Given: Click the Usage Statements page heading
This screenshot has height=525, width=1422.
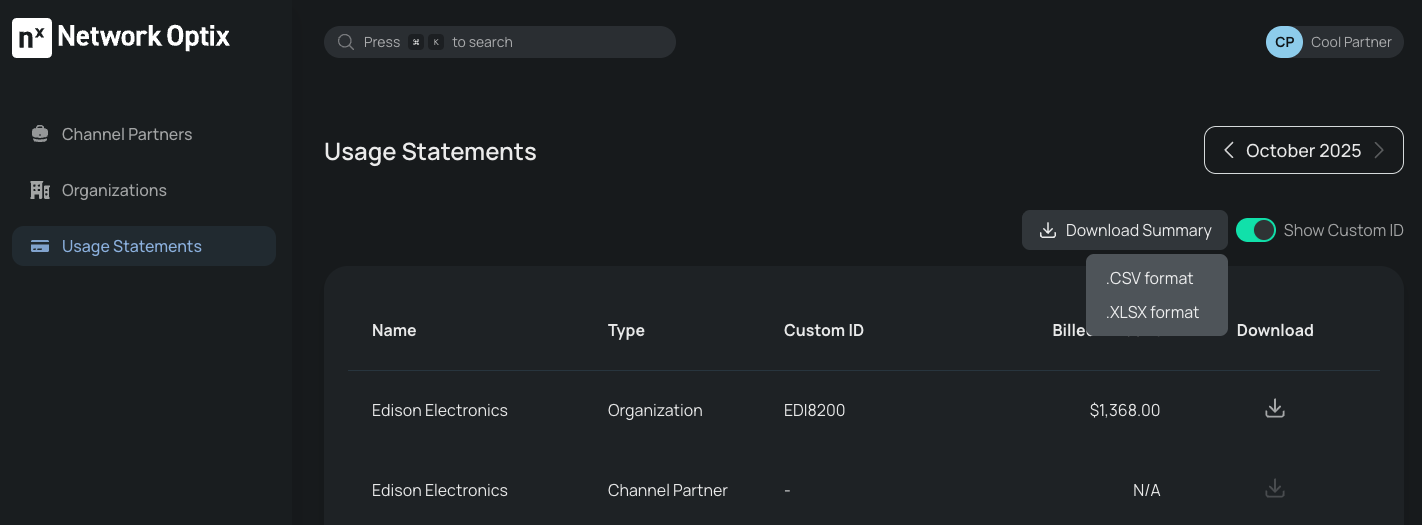Looking at the screenshot, I should coord(430,152).
